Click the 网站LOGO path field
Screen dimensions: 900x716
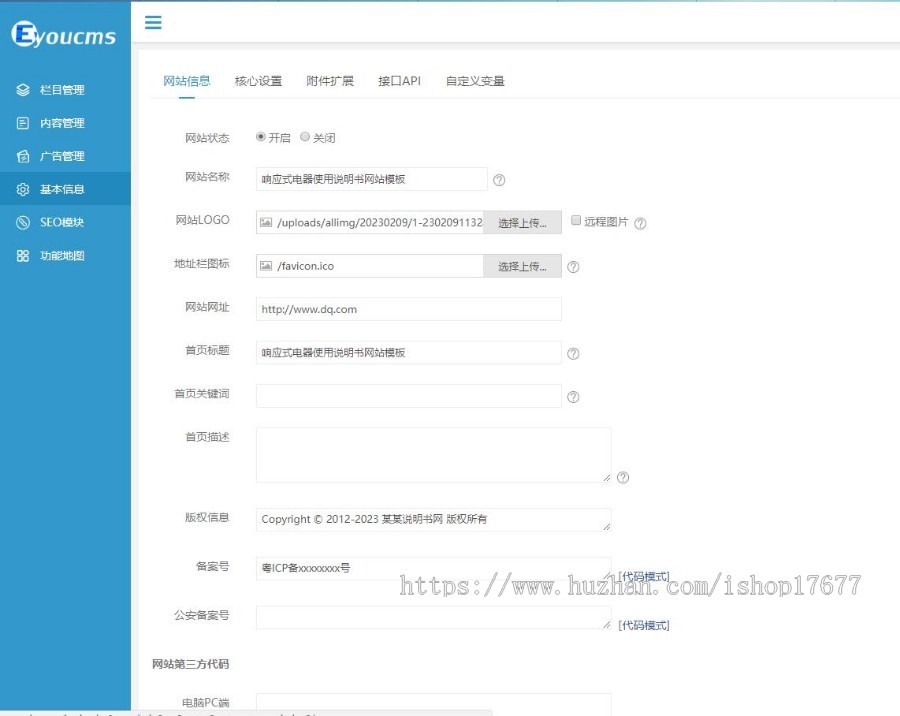click(370, 222)
